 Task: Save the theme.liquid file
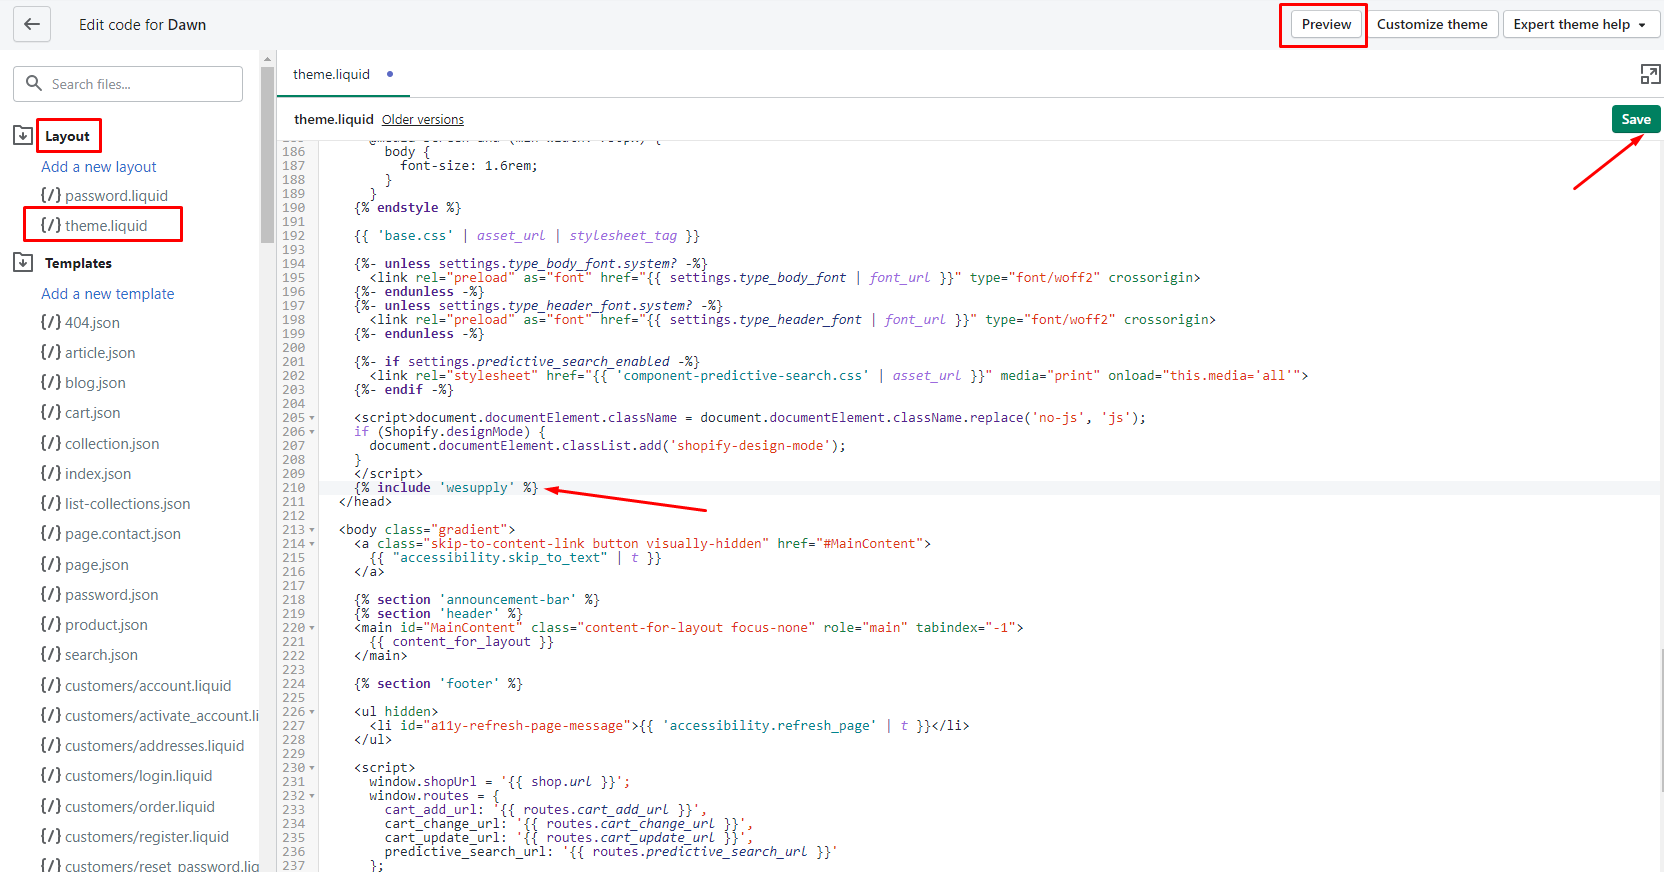[1636, 119]
